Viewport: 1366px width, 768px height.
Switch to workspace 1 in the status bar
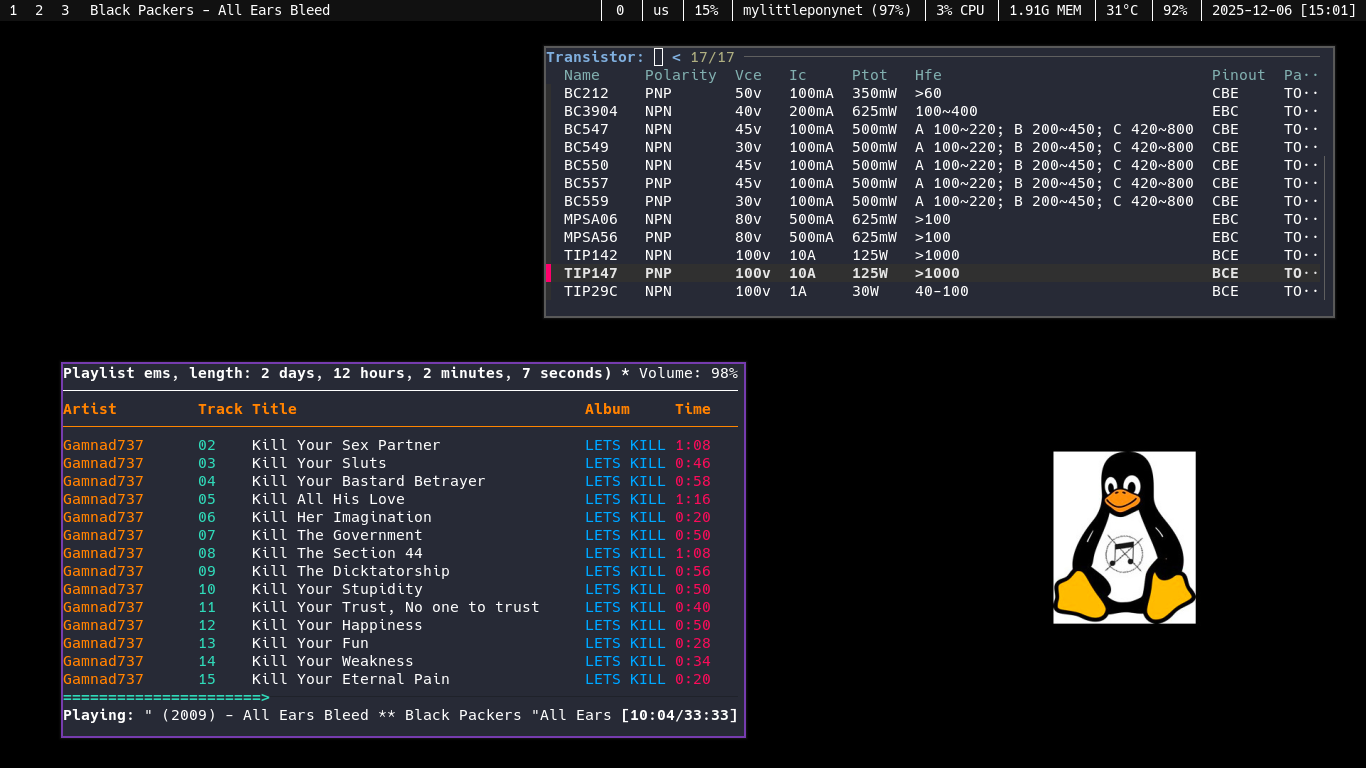tap(13, 10)
